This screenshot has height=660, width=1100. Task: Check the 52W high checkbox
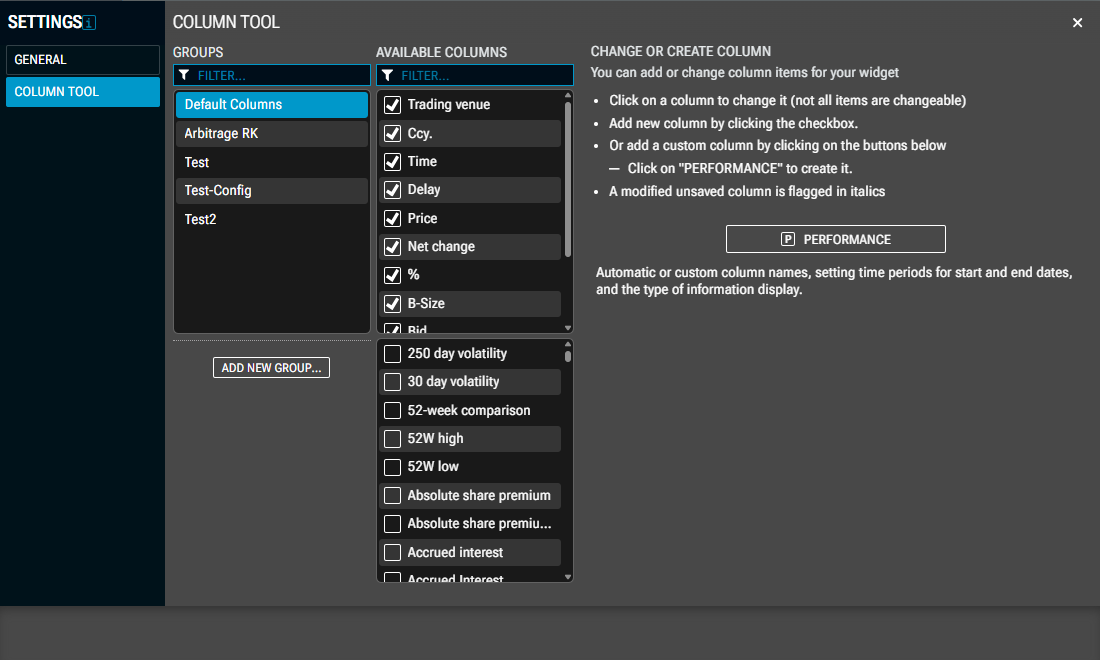point(392,438)
